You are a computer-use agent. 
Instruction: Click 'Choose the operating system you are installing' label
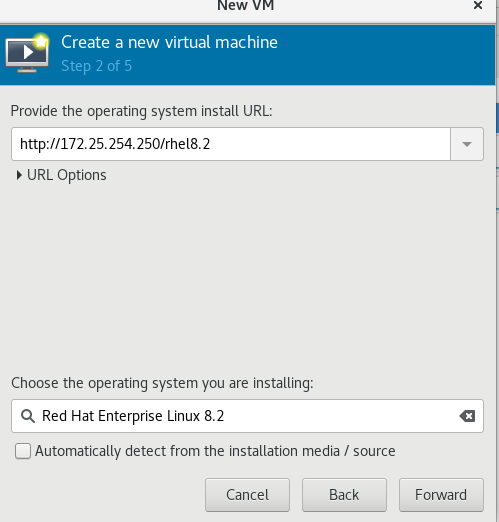tap(162, 383)
